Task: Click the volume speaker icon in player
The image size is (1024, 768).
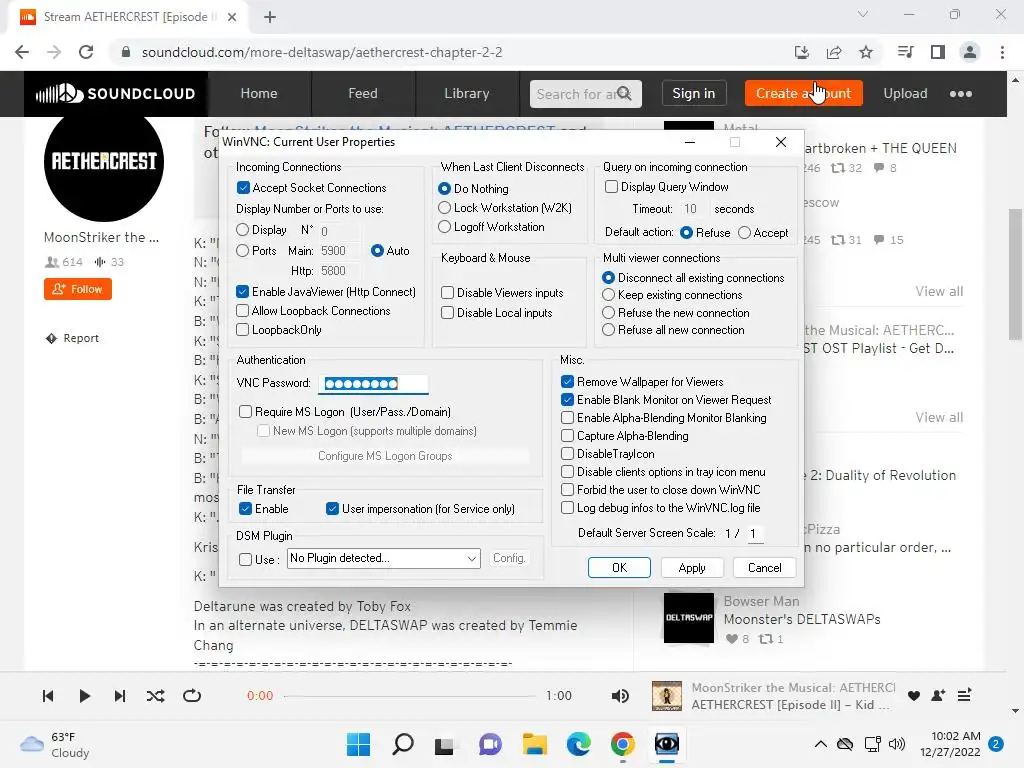Action: click(620, 696)
